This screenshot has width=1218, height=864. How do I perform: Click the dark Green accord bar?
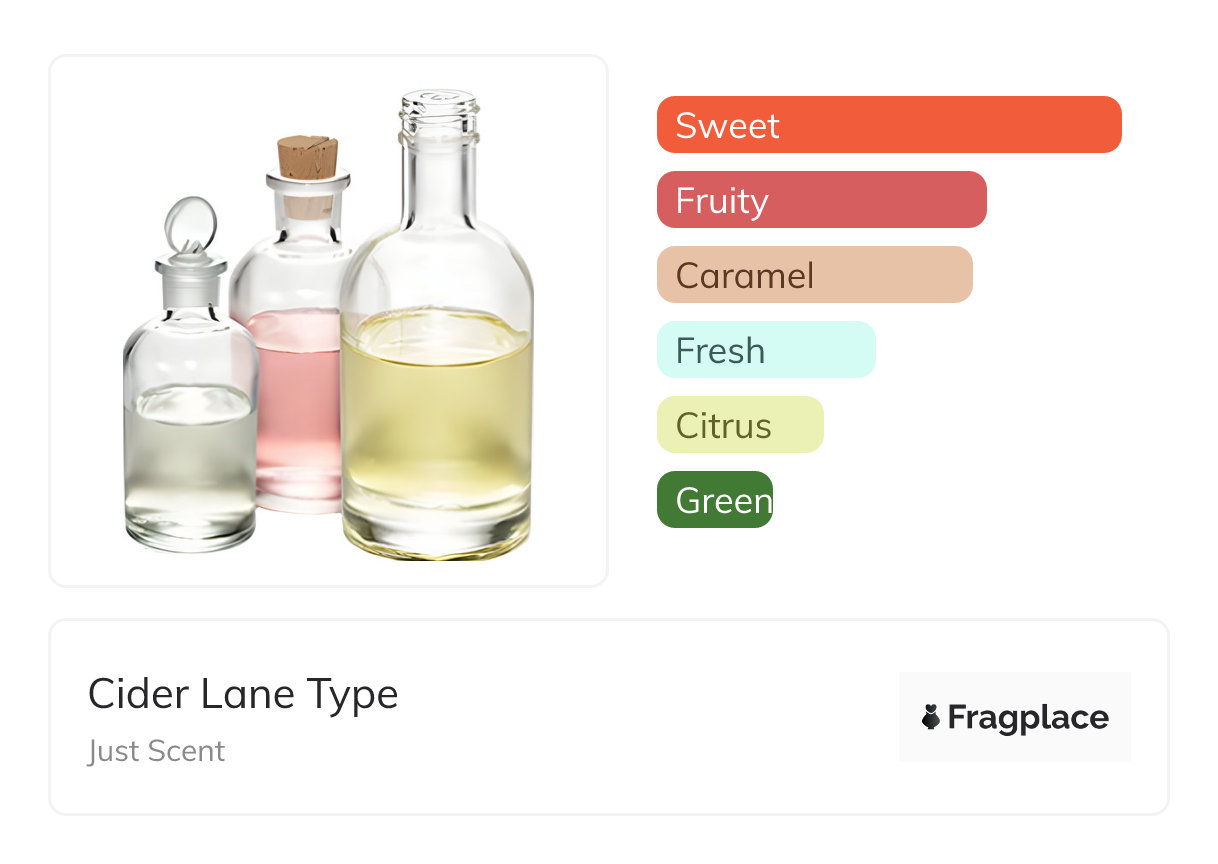coord(714,500)
